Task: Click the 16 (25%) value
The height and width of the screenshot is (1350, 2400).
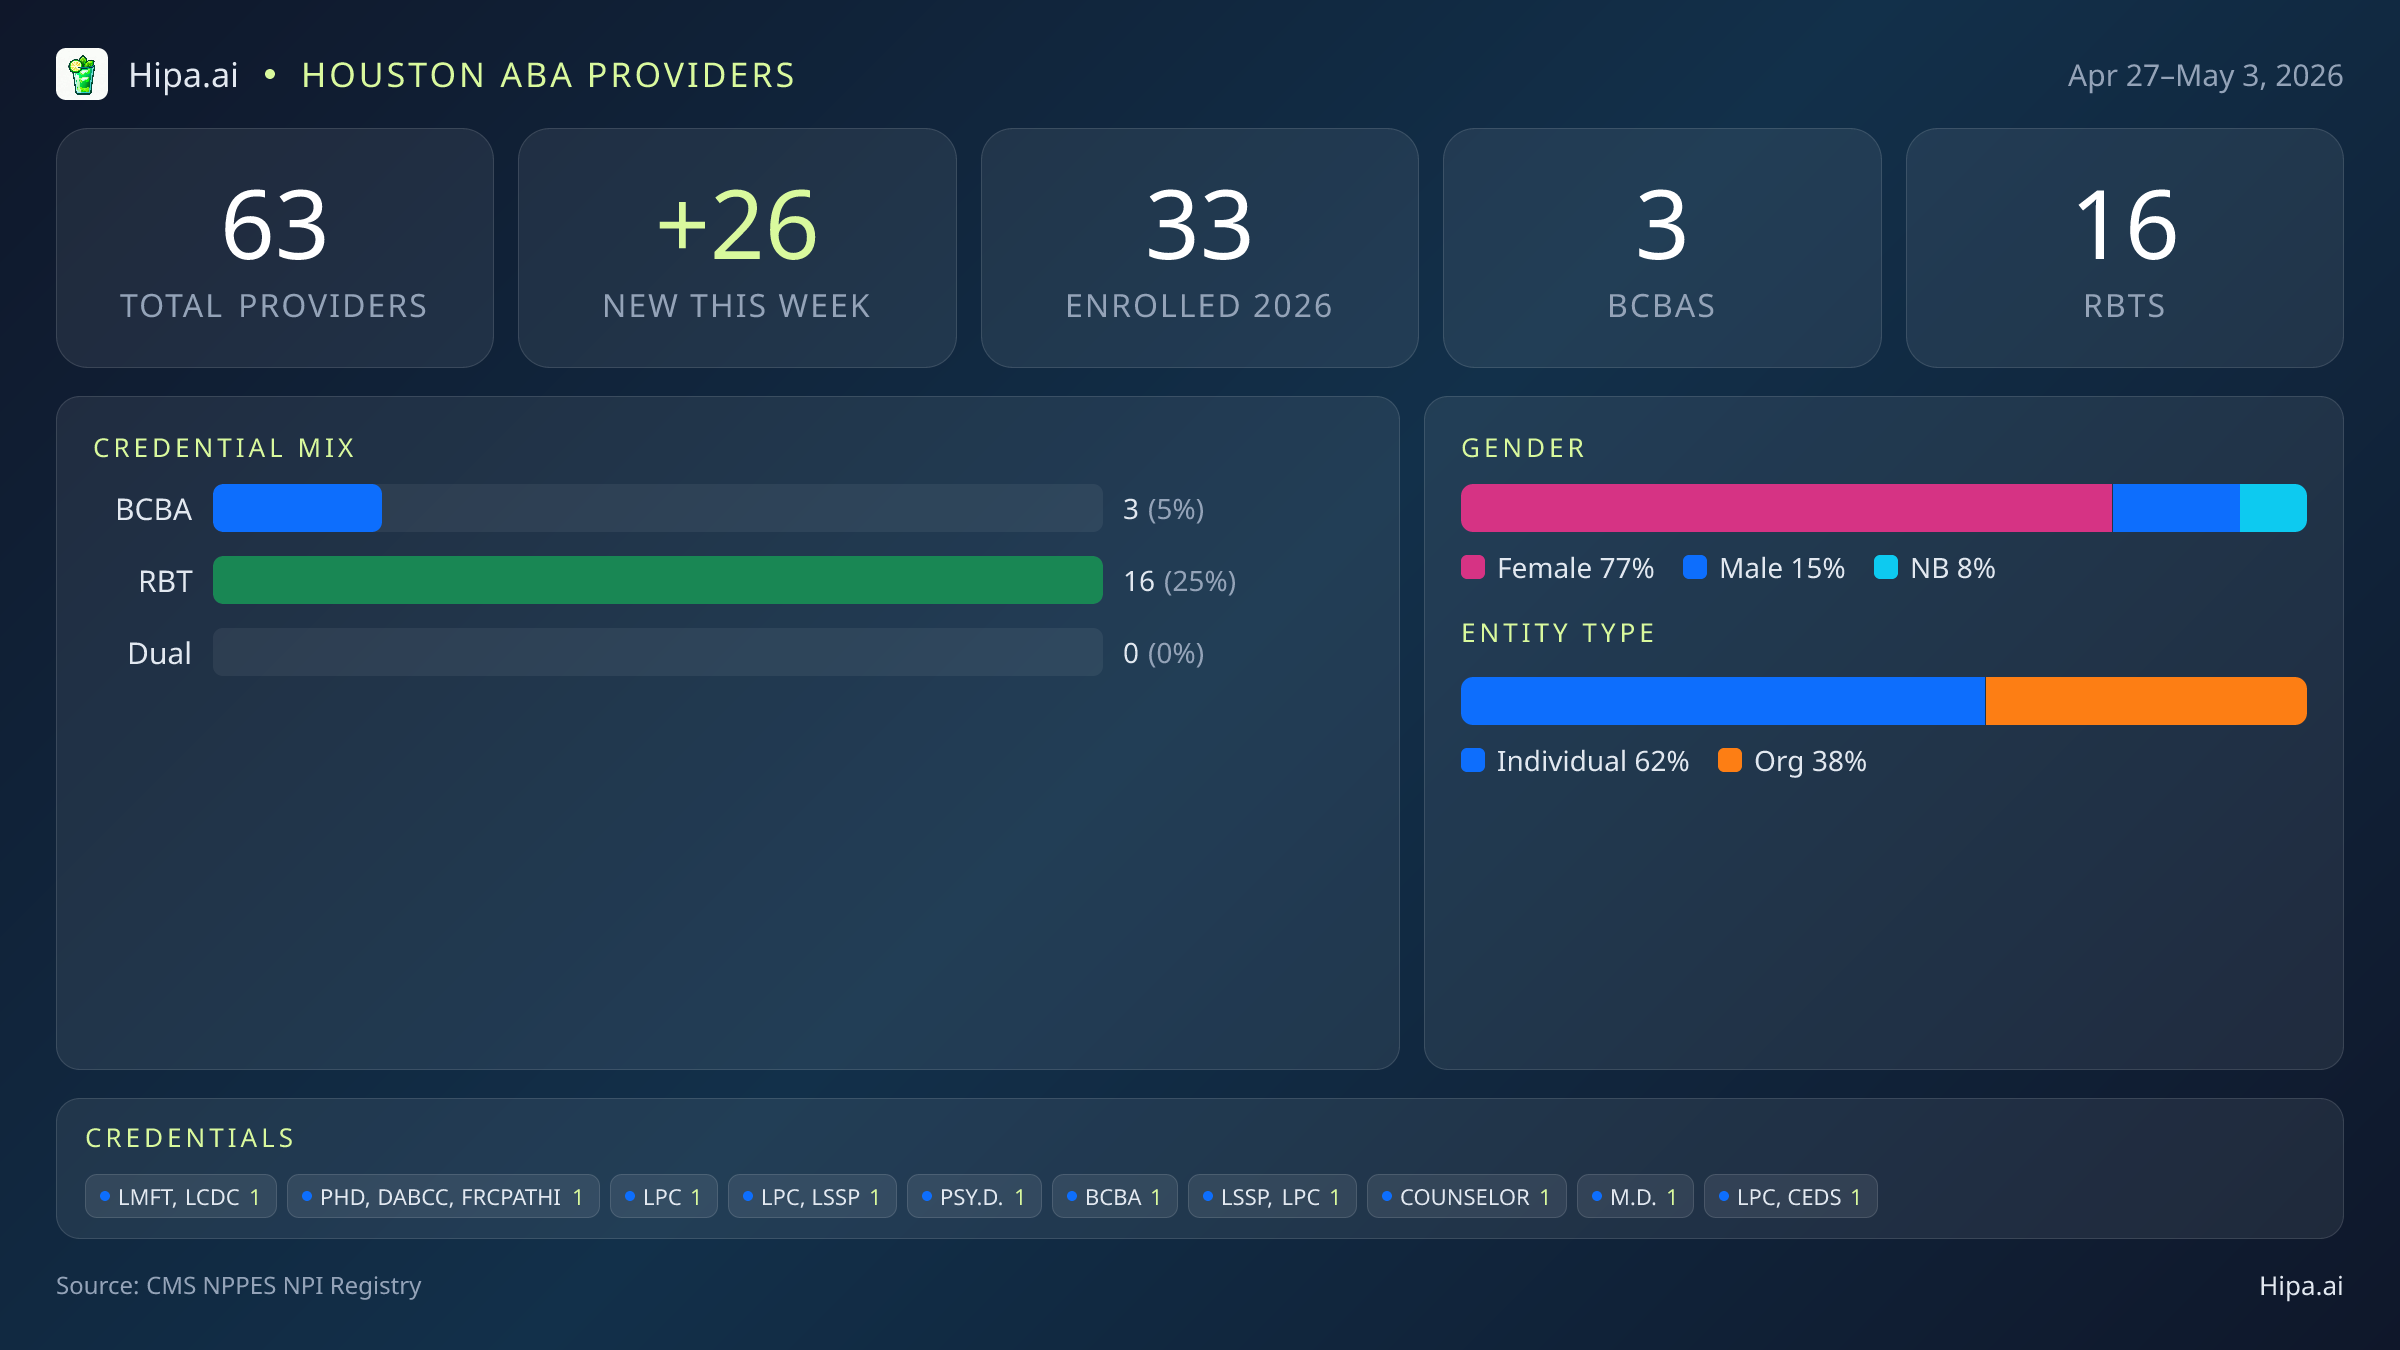Action: tap(1179, 582)
